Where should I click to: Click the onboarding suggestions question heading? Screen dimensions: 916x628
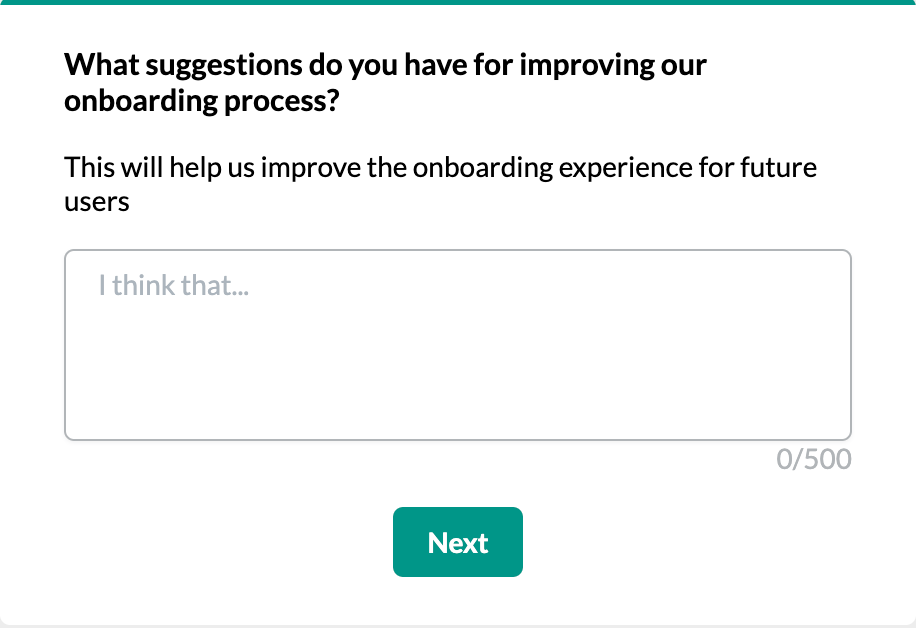pyautogui.click(x=385, y=82)
